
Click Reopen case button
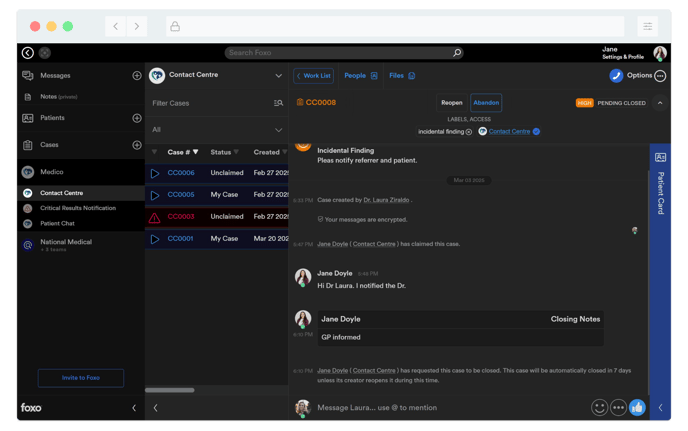point(452,103)
